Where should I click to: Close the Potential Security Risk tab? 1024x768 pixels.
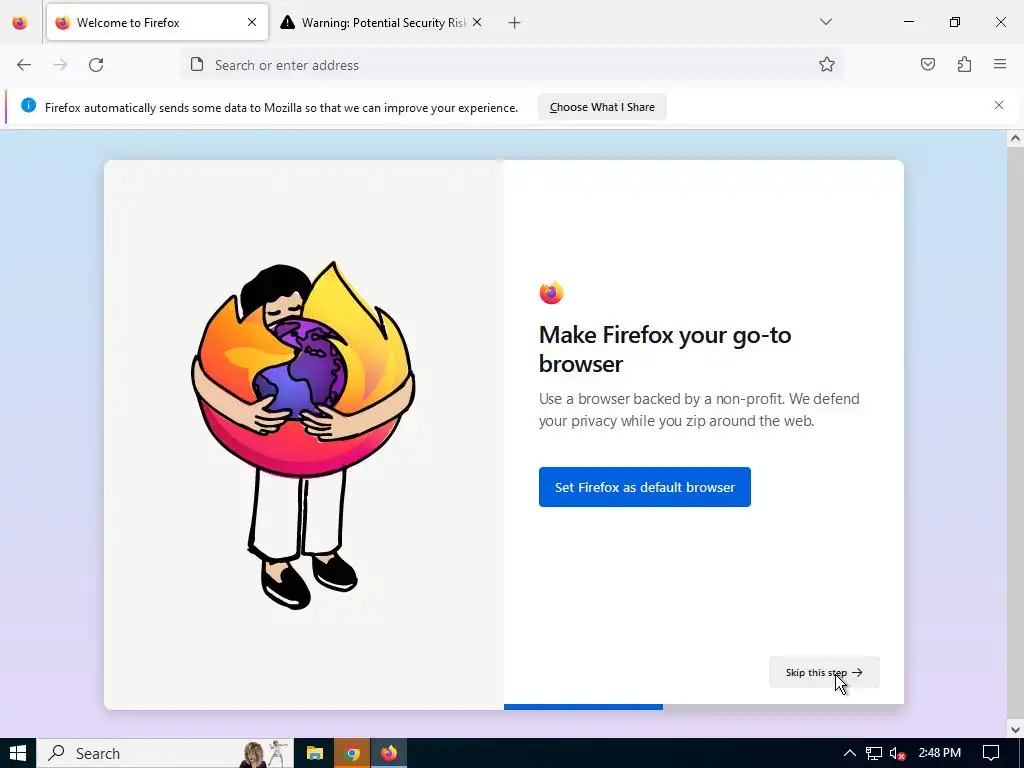pos(477,22)
